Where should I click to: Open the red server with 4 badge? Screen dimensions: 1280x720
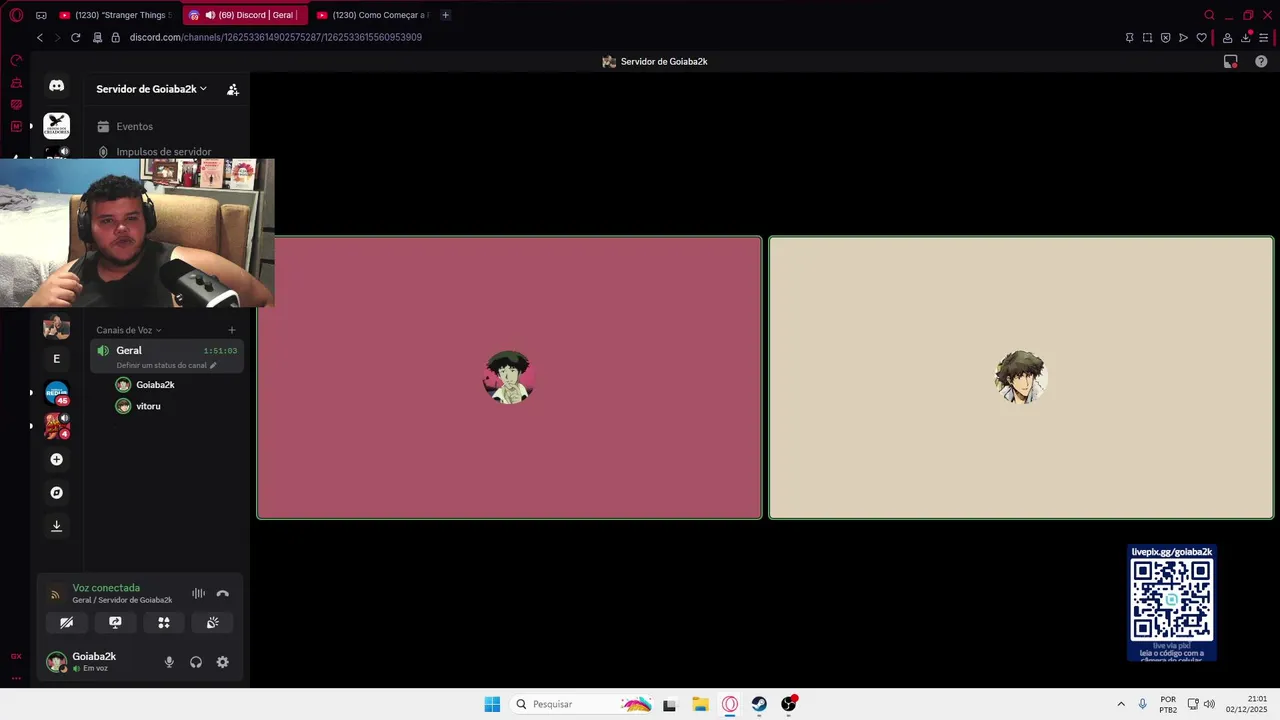[x=57, y=426]
